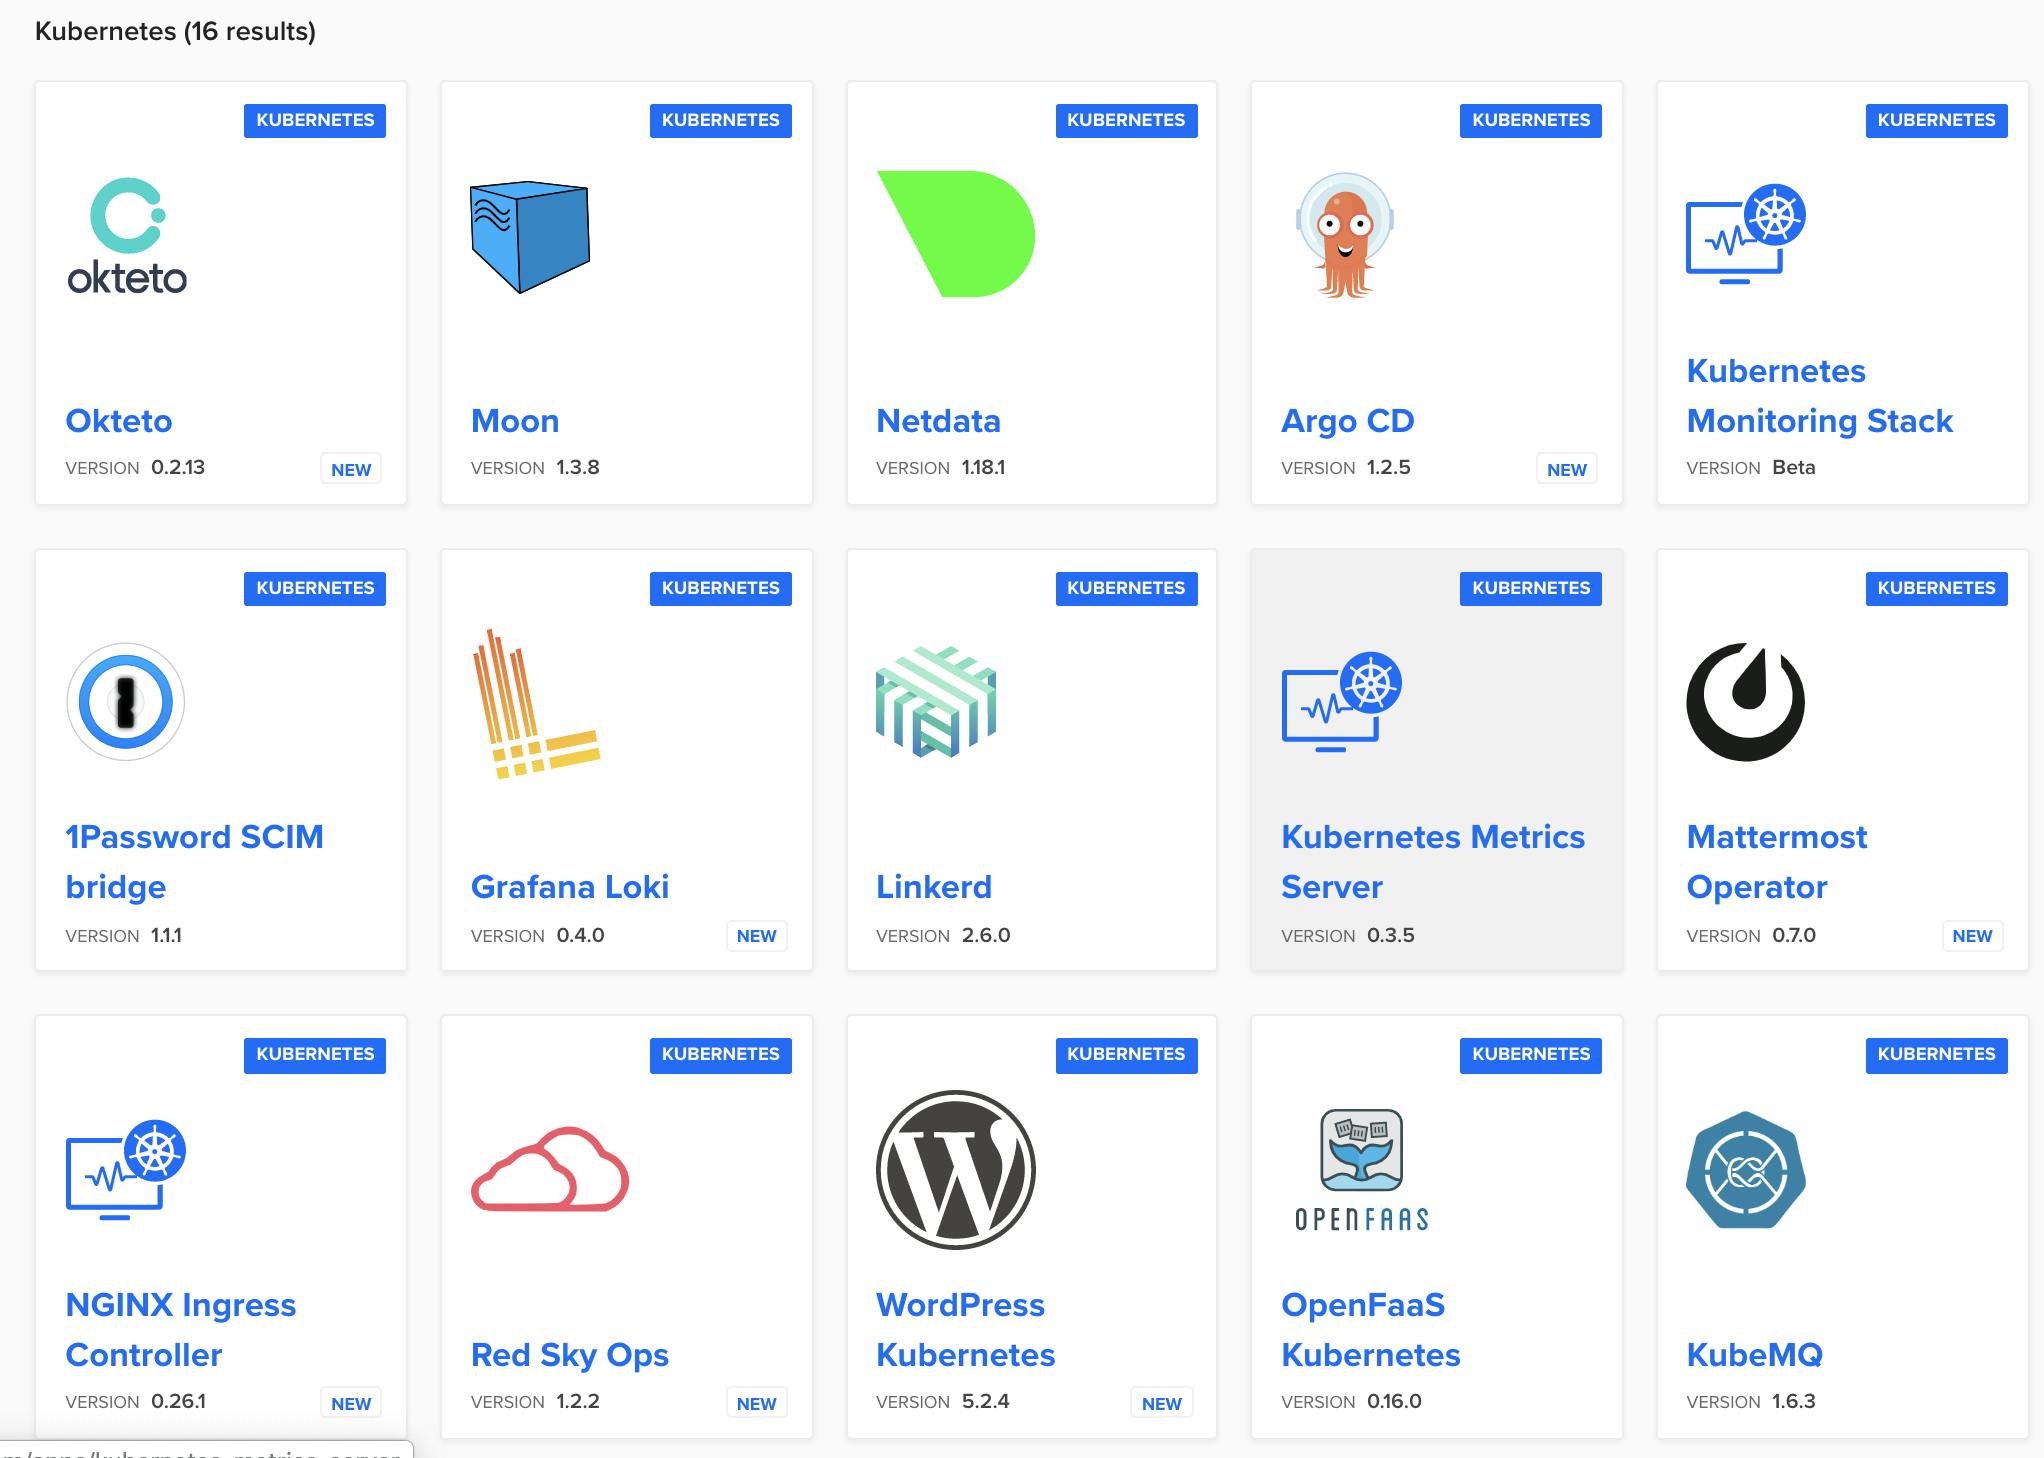2044x1458 pixels.
Task: Open WordPress Kubernetes title link
Action: (x=966, y=1330)
